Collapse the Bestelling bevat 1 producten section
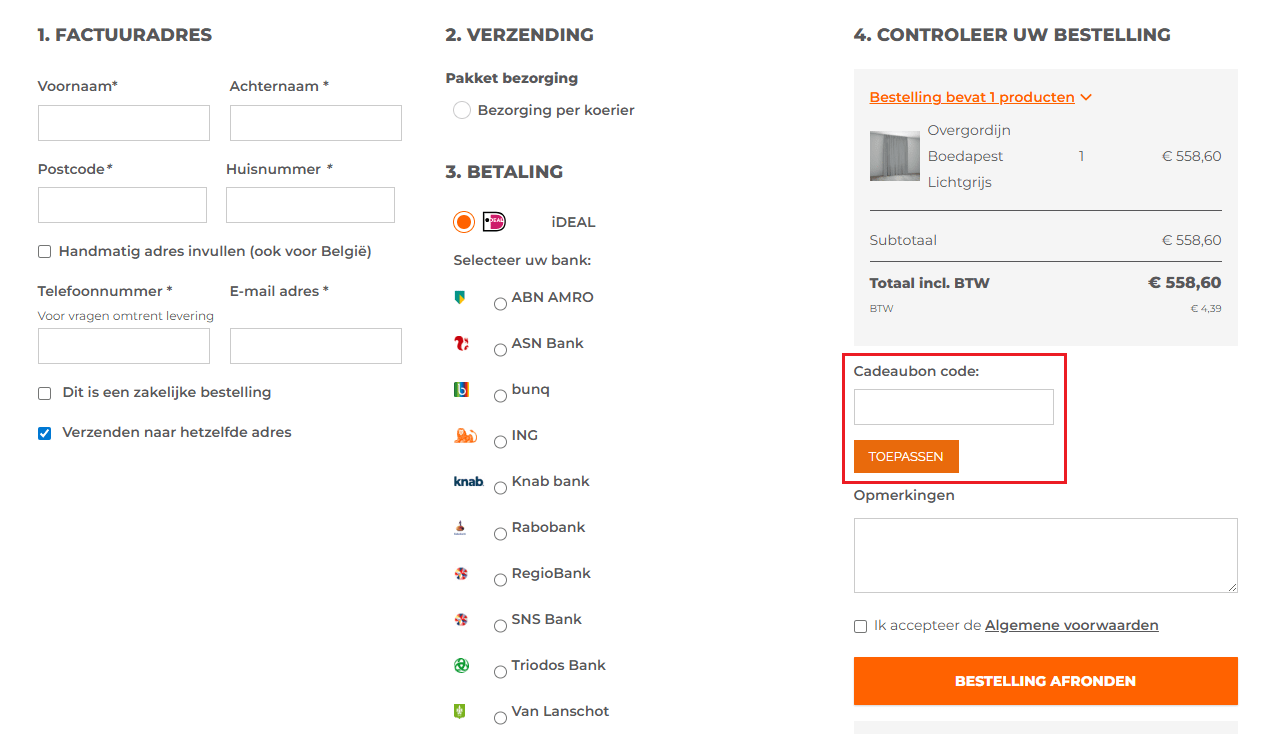 coord(1086,97)
